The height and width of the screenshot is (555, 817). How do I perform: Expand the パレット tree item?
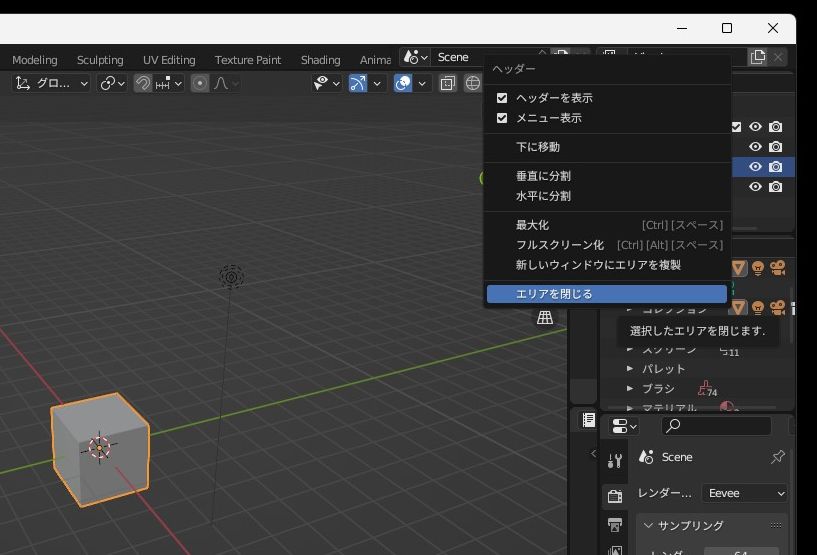630,369
